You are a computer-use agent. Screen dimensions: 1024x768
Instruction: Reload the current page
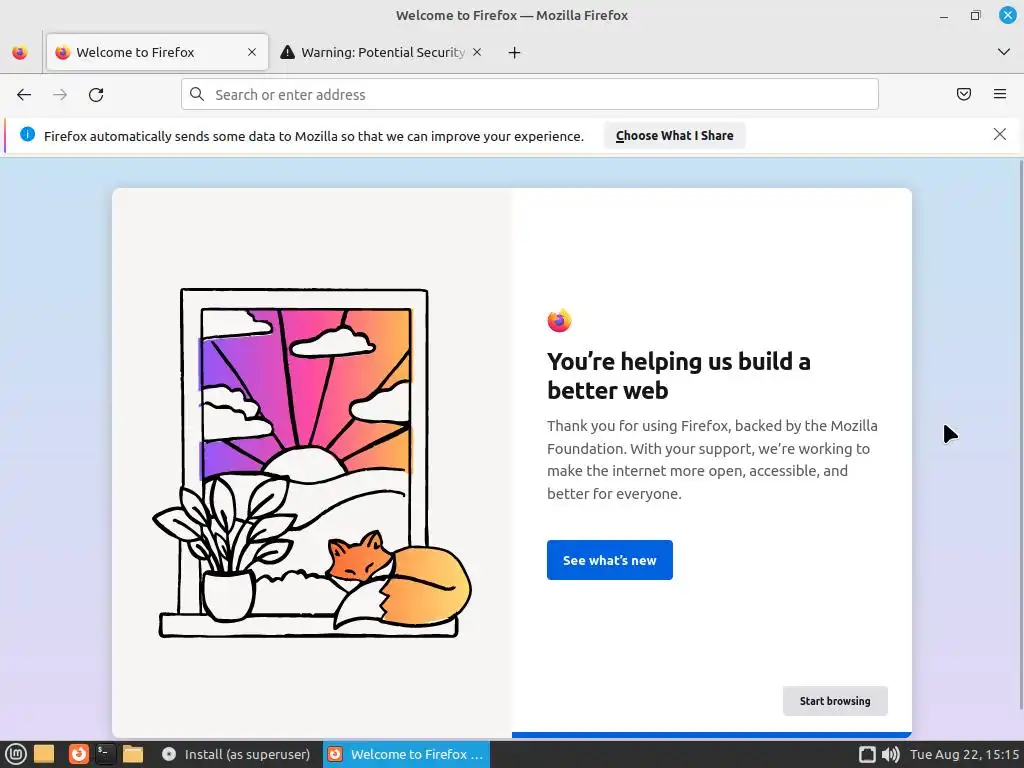click(96, 95)
